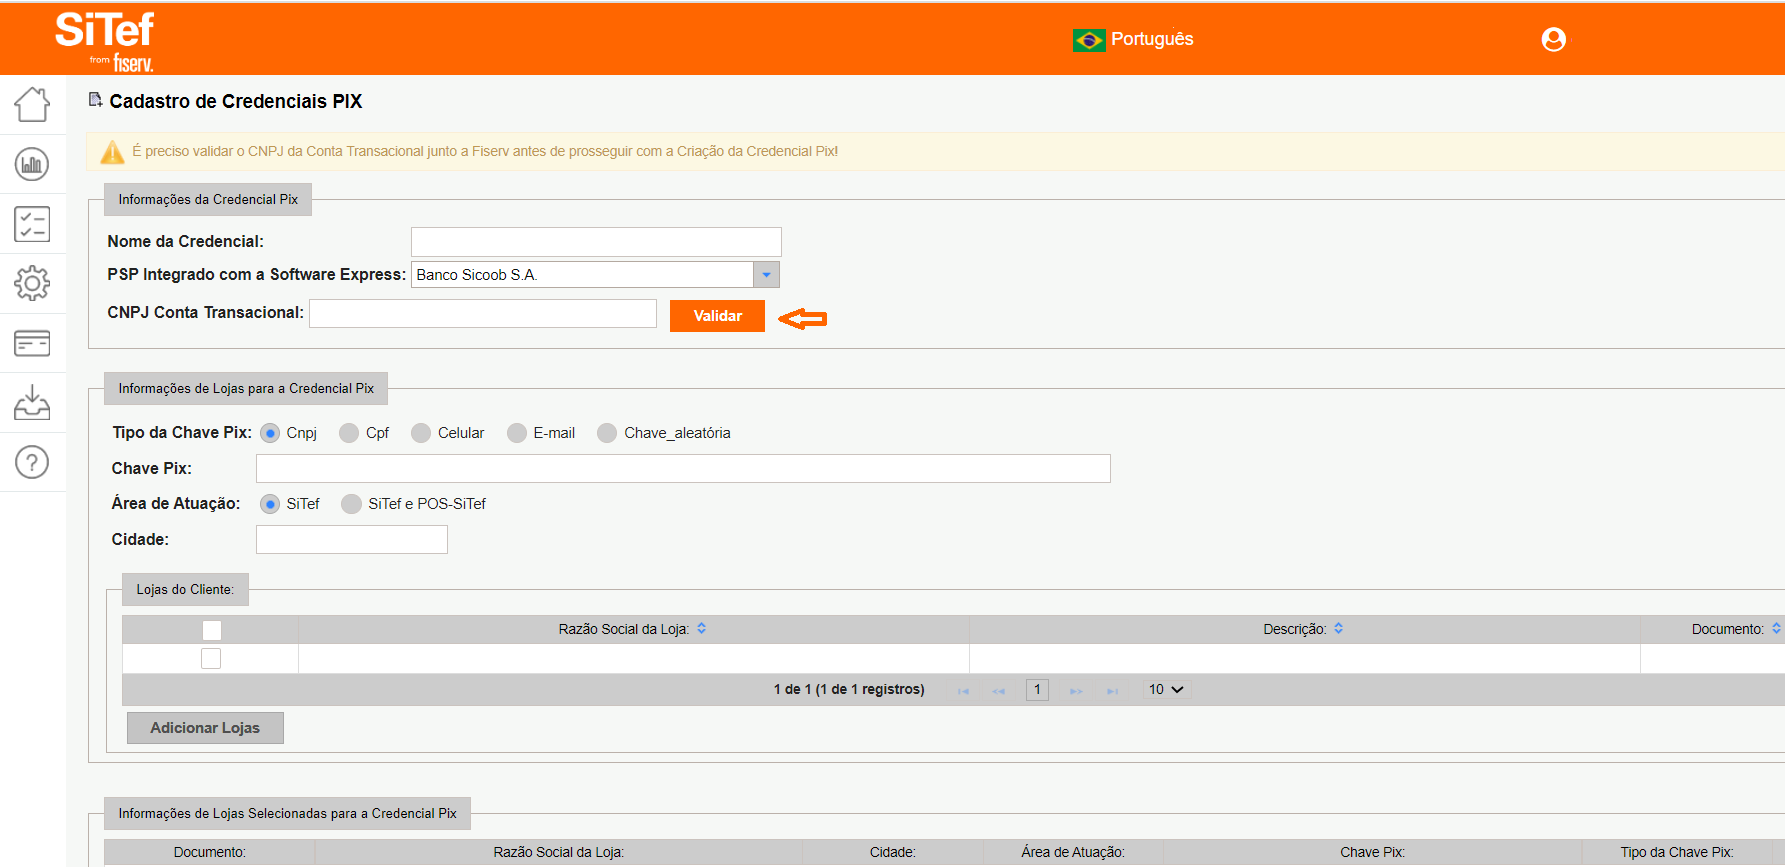Check the first row checkbox in Lojas table

point(211,659)
